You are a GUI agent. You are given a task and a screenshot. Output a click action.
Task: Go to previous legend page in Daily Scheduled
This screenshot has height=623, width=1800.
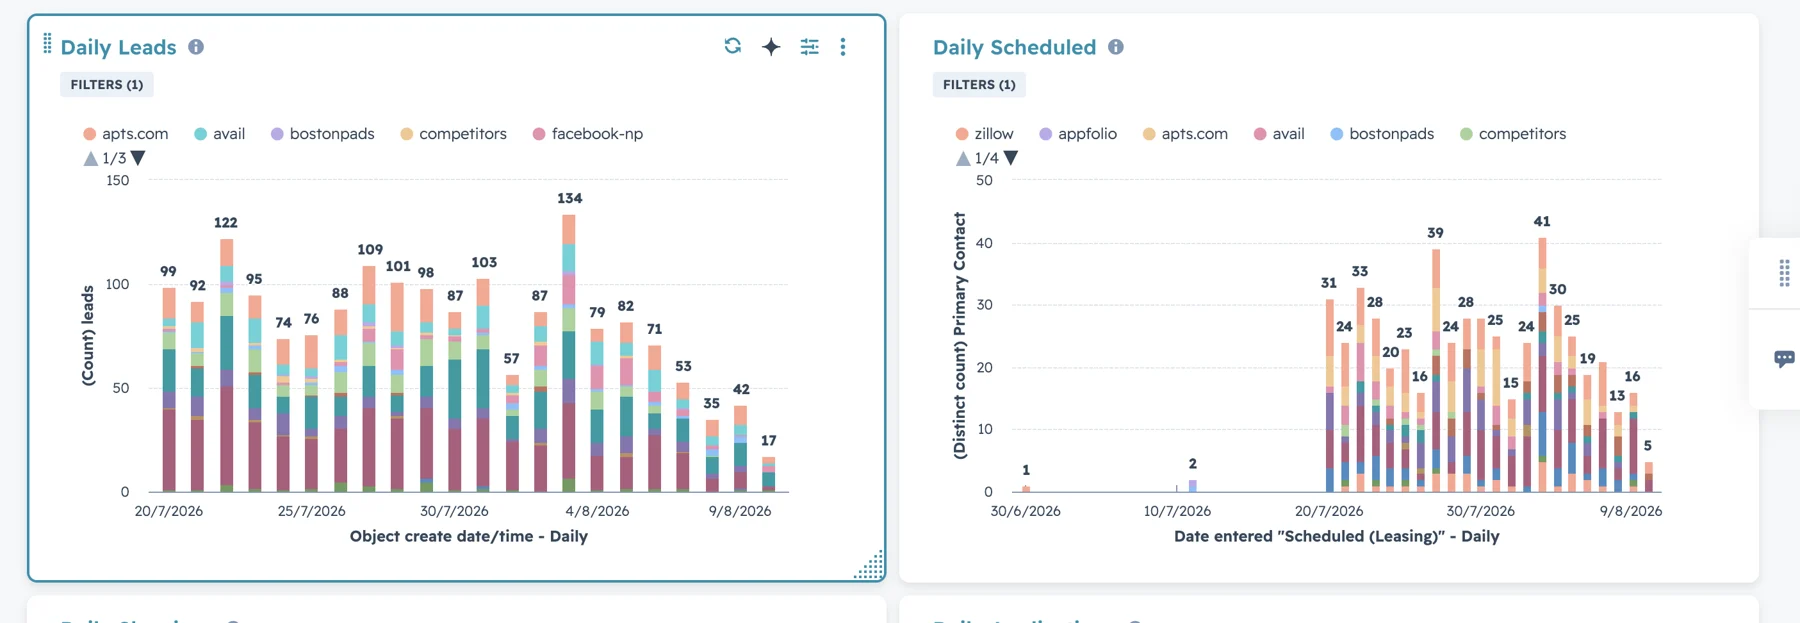pos(963,158)
